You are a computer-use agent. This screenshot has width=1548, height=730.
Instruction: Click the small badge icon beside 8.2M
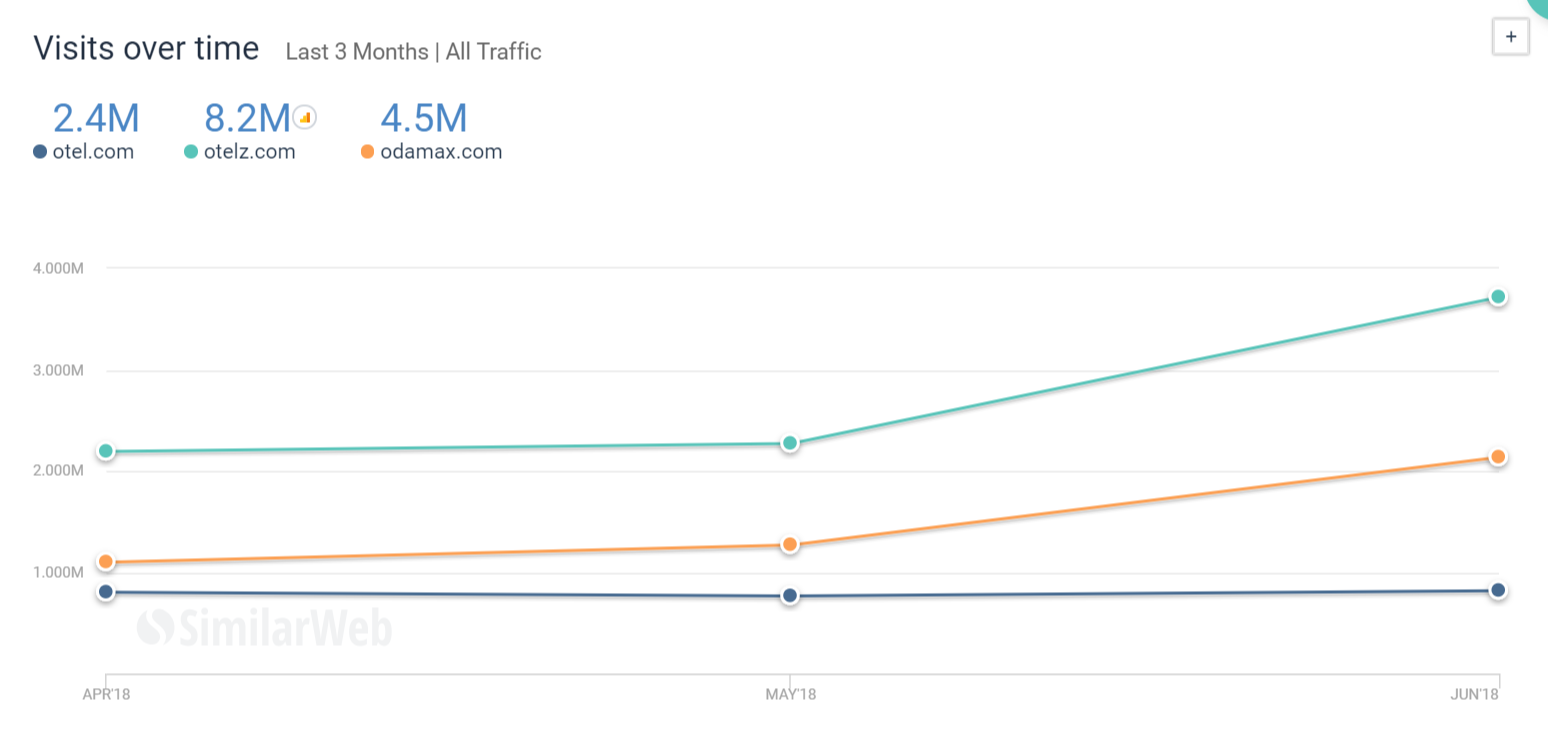click(x=305, y=117)
